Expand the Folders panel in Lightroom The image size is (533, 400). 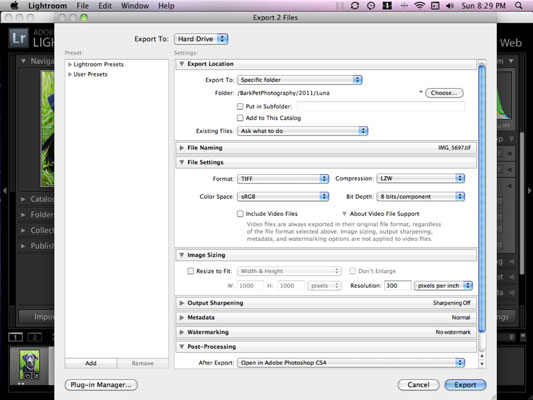click(x=23, y=215)
